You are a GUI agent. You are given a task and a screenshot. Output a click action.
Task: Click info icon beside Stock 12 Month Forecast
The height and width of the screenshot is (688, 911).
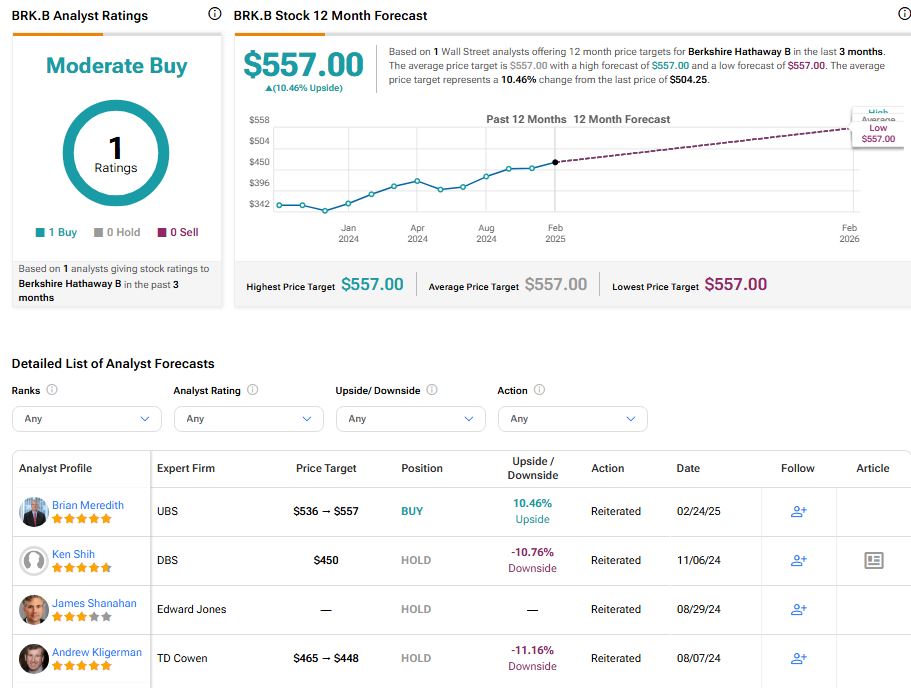pyautogui.click(x=905, y=14)
